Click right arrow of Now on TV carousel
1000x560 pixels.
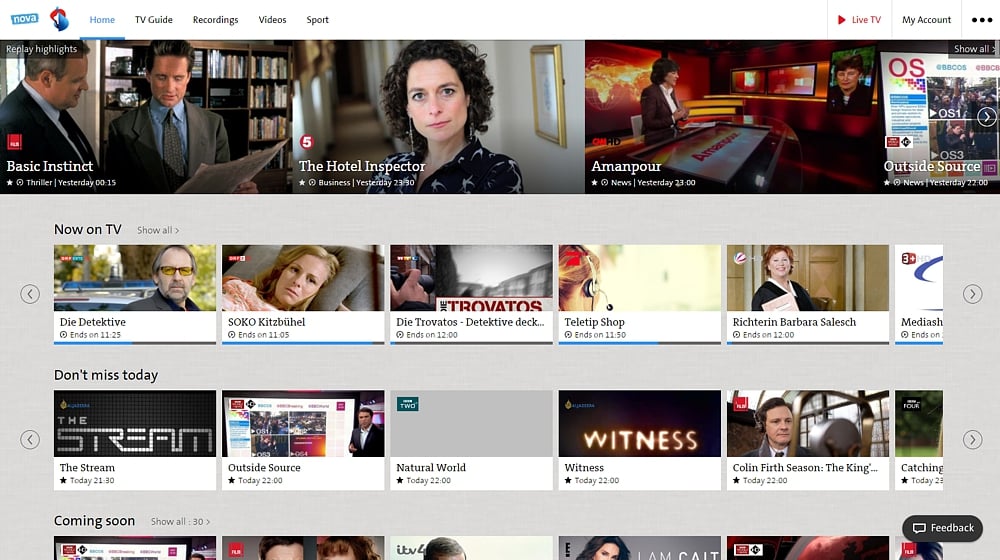pyautogui.click(x=973, y=294)
